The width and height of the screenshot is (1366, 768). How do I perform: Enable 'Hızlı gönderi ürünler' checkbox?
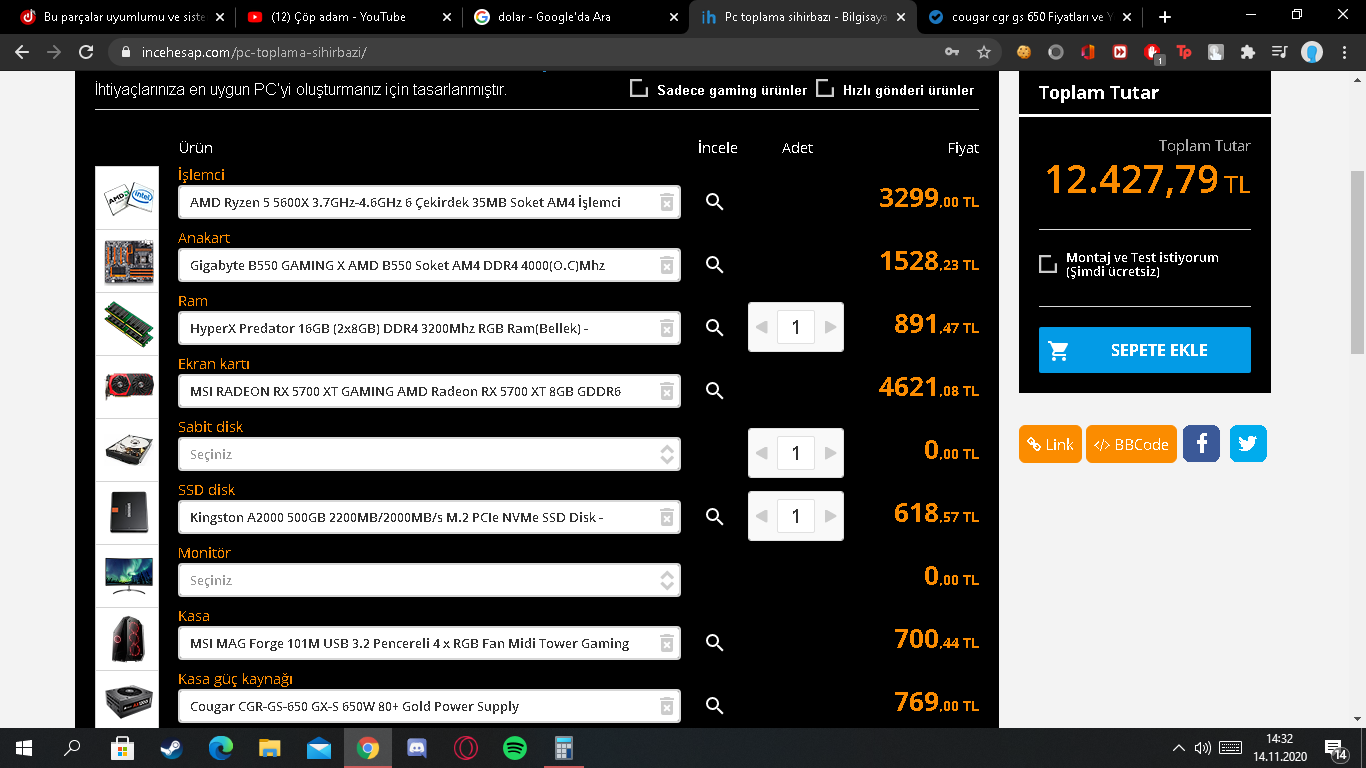point(825,89)
